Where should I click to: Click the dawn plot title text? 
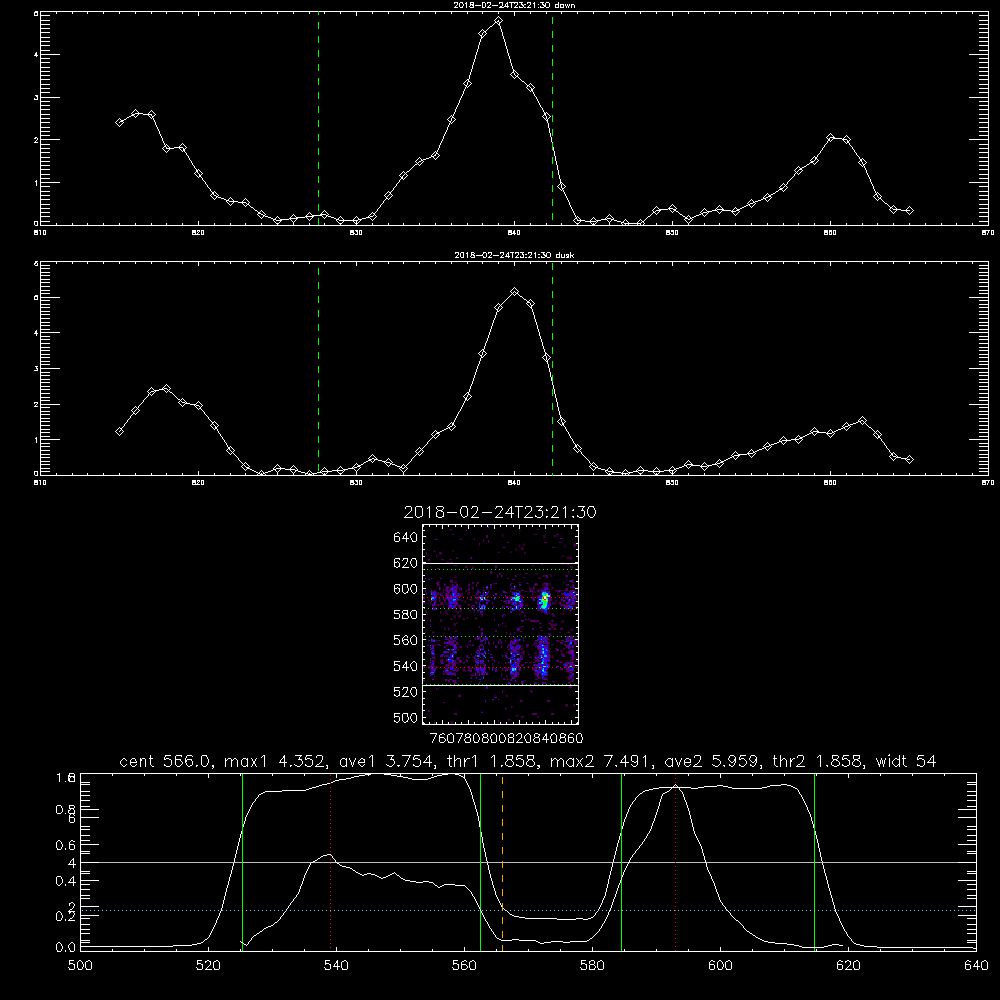click(514, 5)
